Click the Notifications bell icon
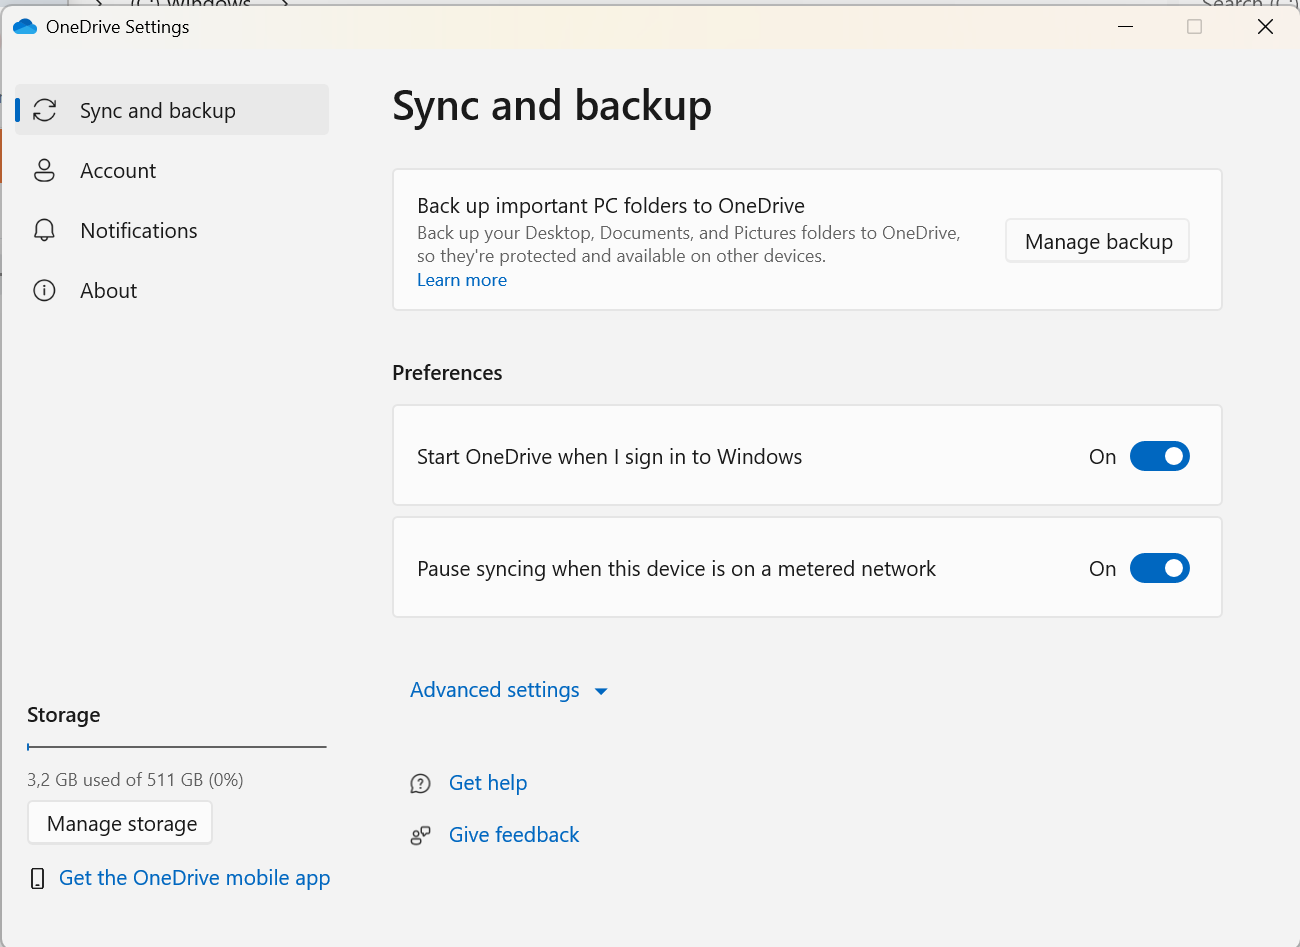This screenshot has height=947, width=1300. pyautogui.click(x=44, y=230)
